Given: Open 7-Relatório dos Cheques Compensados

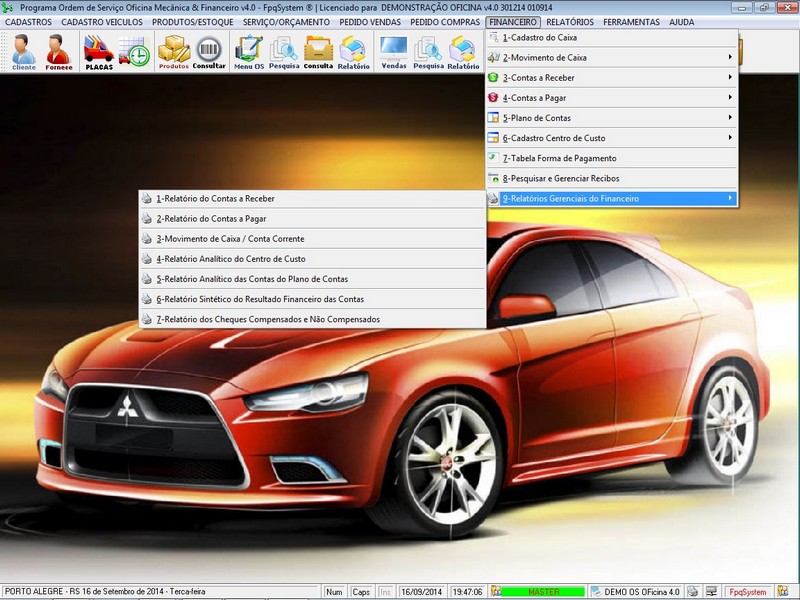Looking at the screenshot, I should point(312,319).
